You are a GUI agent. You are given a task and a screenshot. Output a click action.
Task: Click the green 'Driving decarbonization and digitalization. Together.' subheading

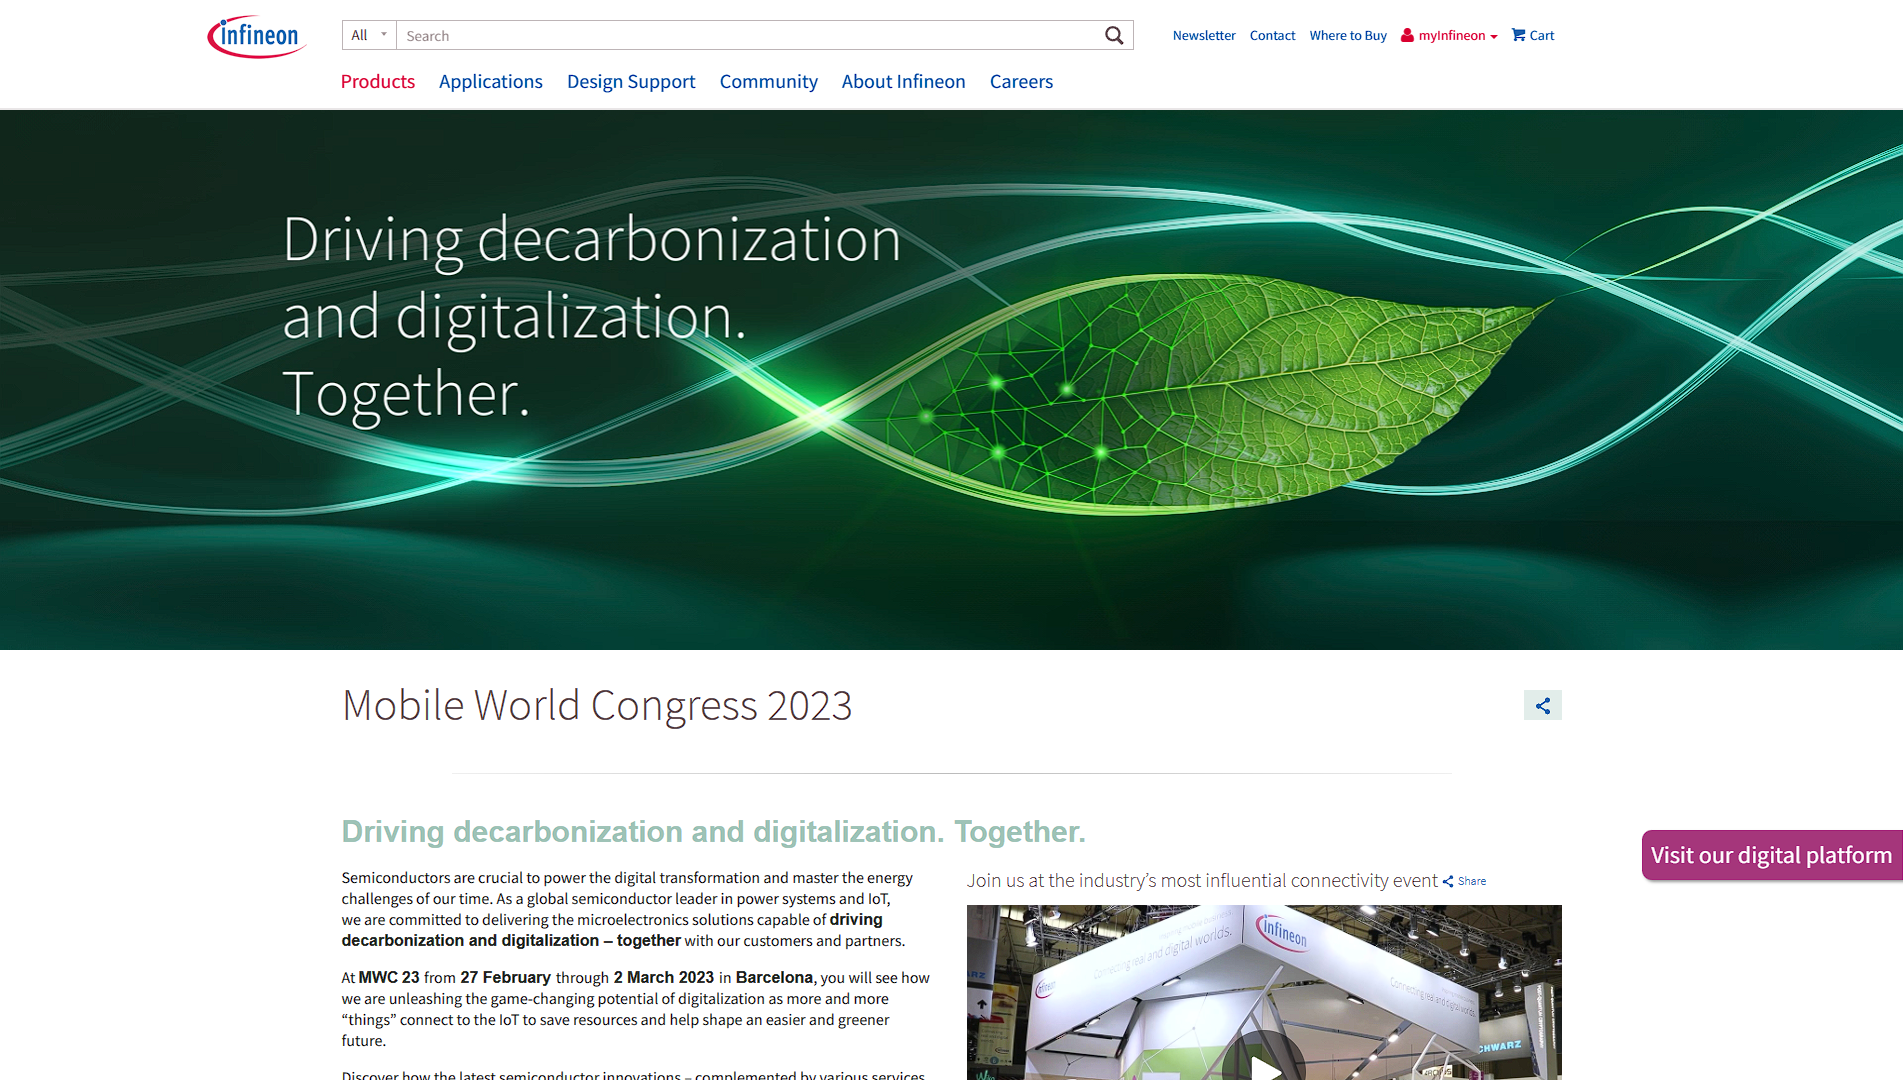tap(714, 831)
